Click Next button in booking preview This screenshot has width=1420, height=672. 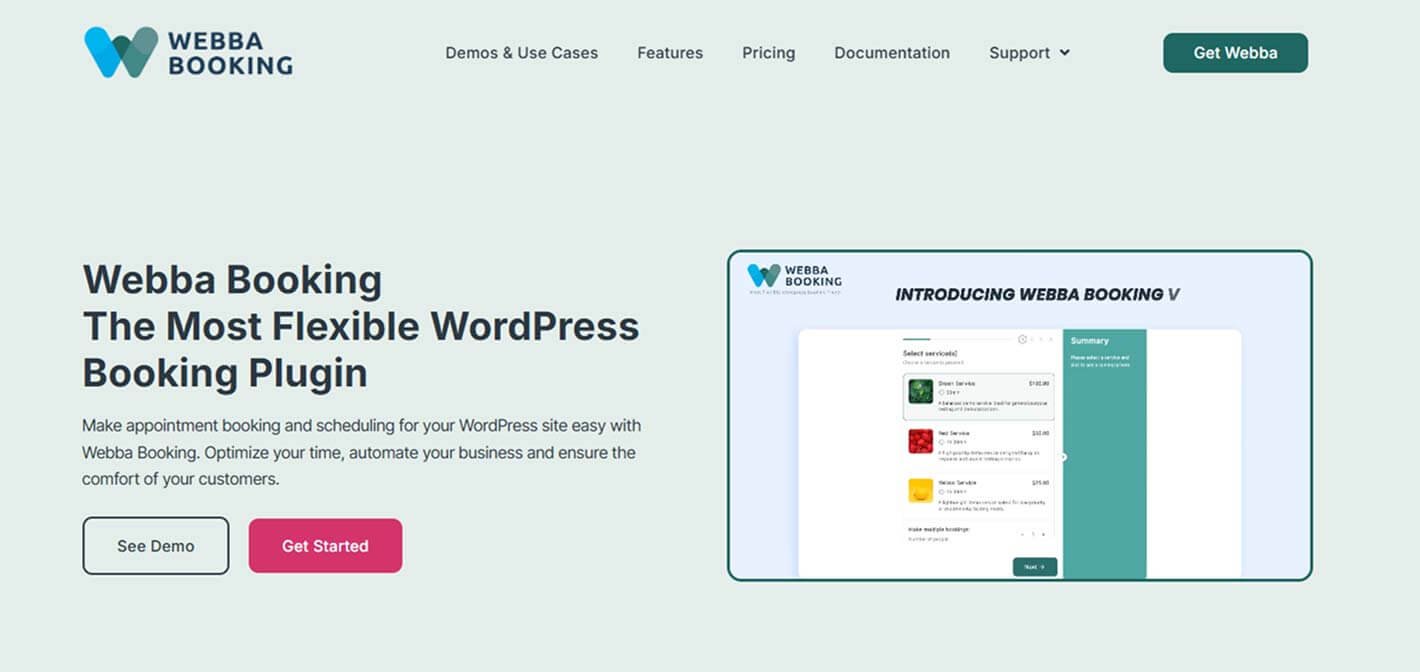(x=1034, y=567)
